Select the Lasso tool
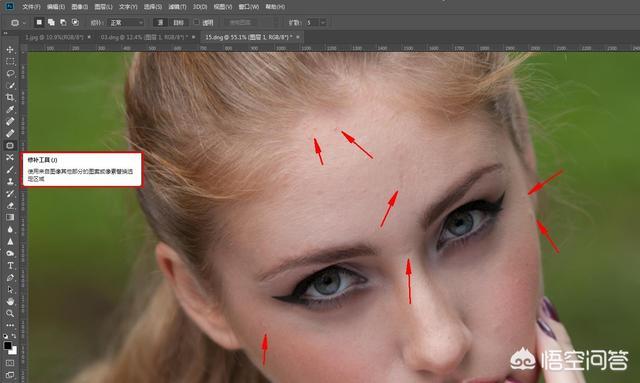 [10, 73]
